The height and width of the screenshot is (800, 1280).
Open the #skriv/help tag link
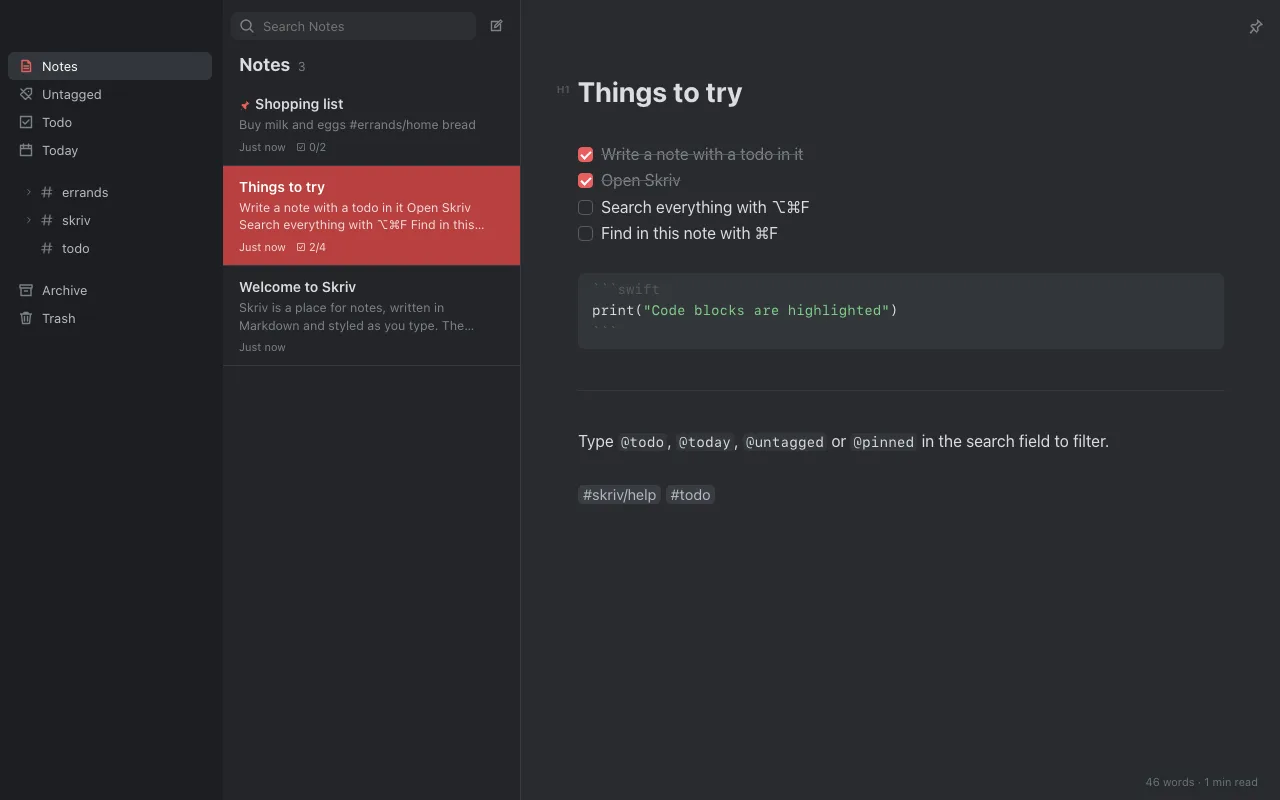pos(619,494)
